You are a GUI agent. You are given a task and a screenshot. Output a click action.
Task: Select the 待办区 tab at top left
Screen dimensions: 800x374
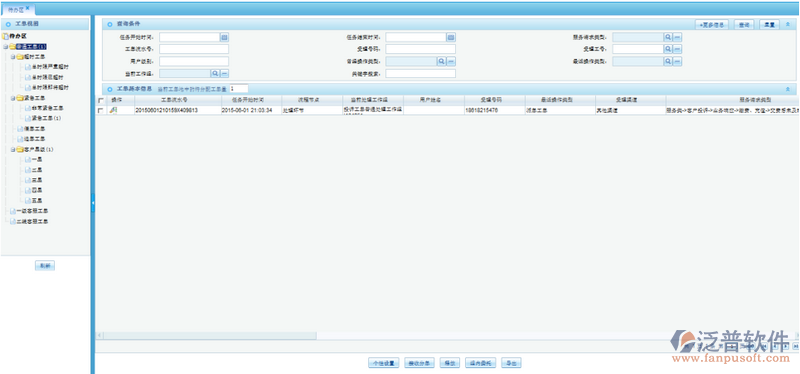tap(16, 9)
